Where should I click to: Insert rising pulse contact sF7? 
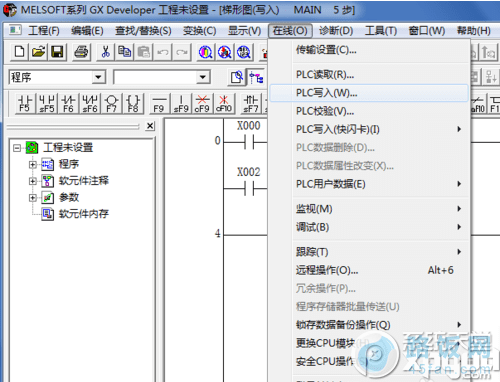tap(251, 103)
